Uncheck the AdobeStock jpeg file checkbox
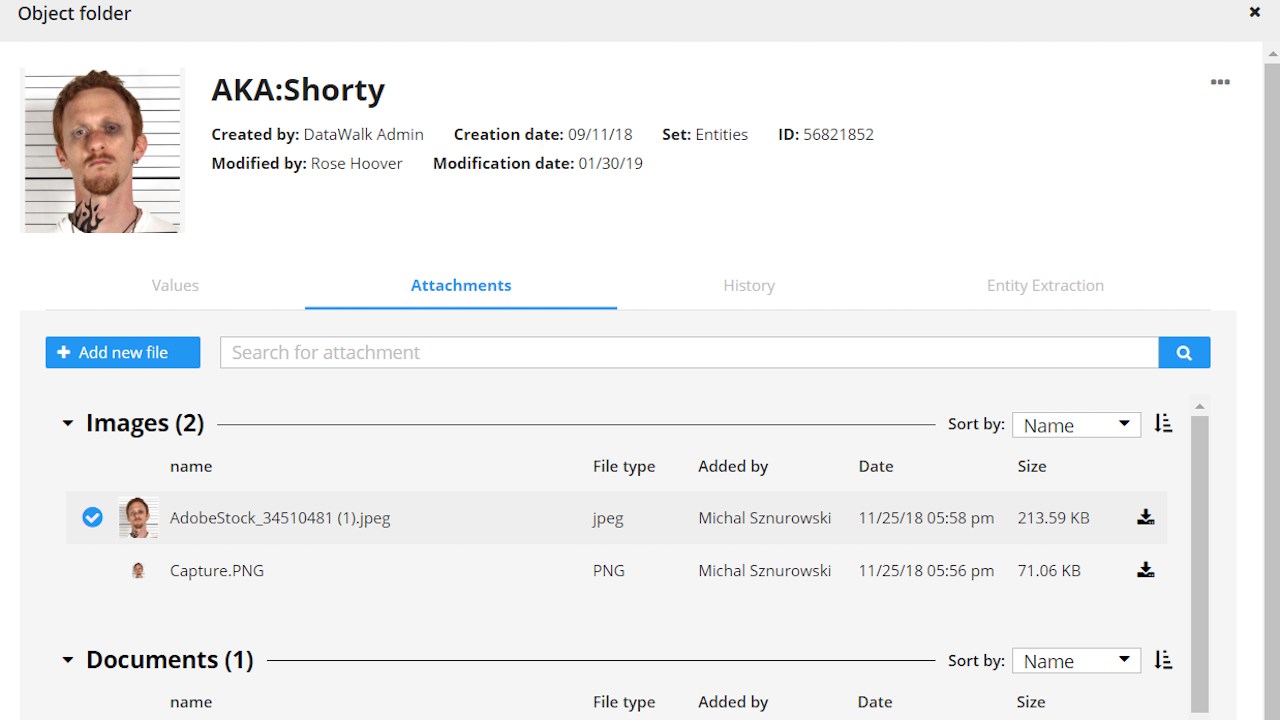Viewport: 1280px width, 720px height. 92,518
